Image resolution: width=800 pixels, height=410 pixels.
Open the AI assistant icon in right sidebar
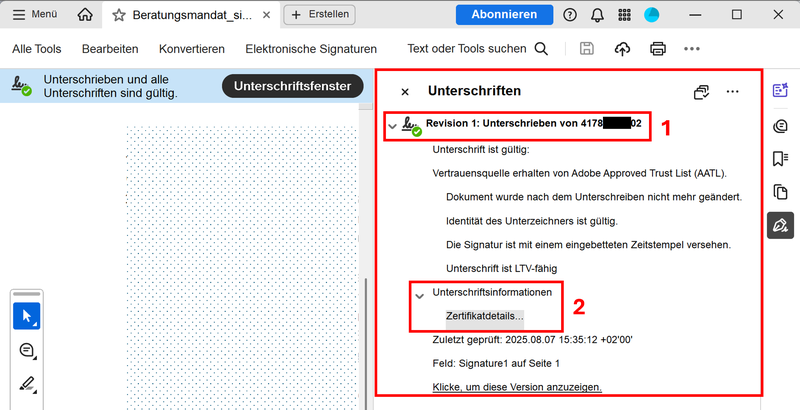point(780,90)
